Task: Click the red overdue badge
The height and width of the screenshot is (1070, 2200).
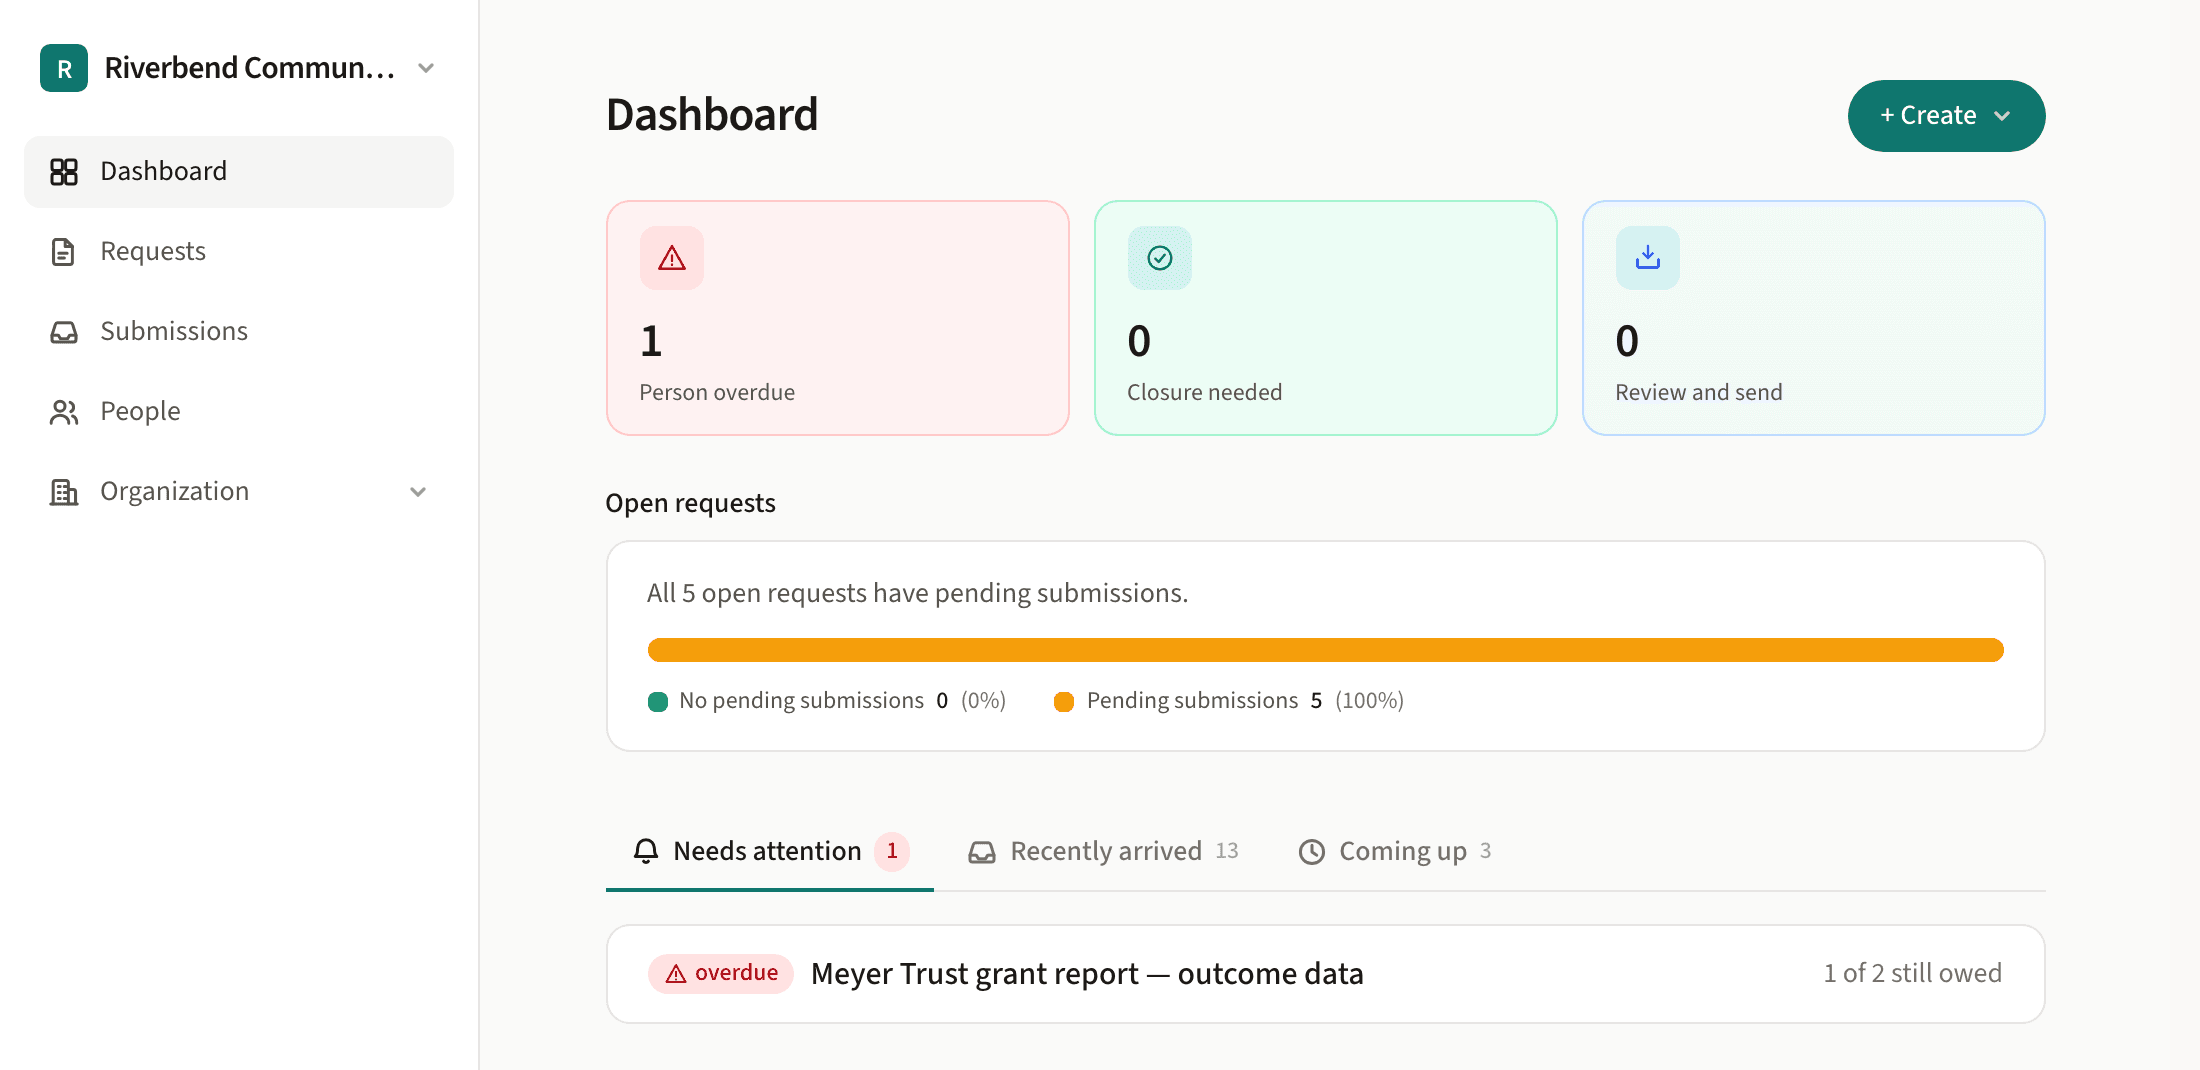Action: click(721, 973)
